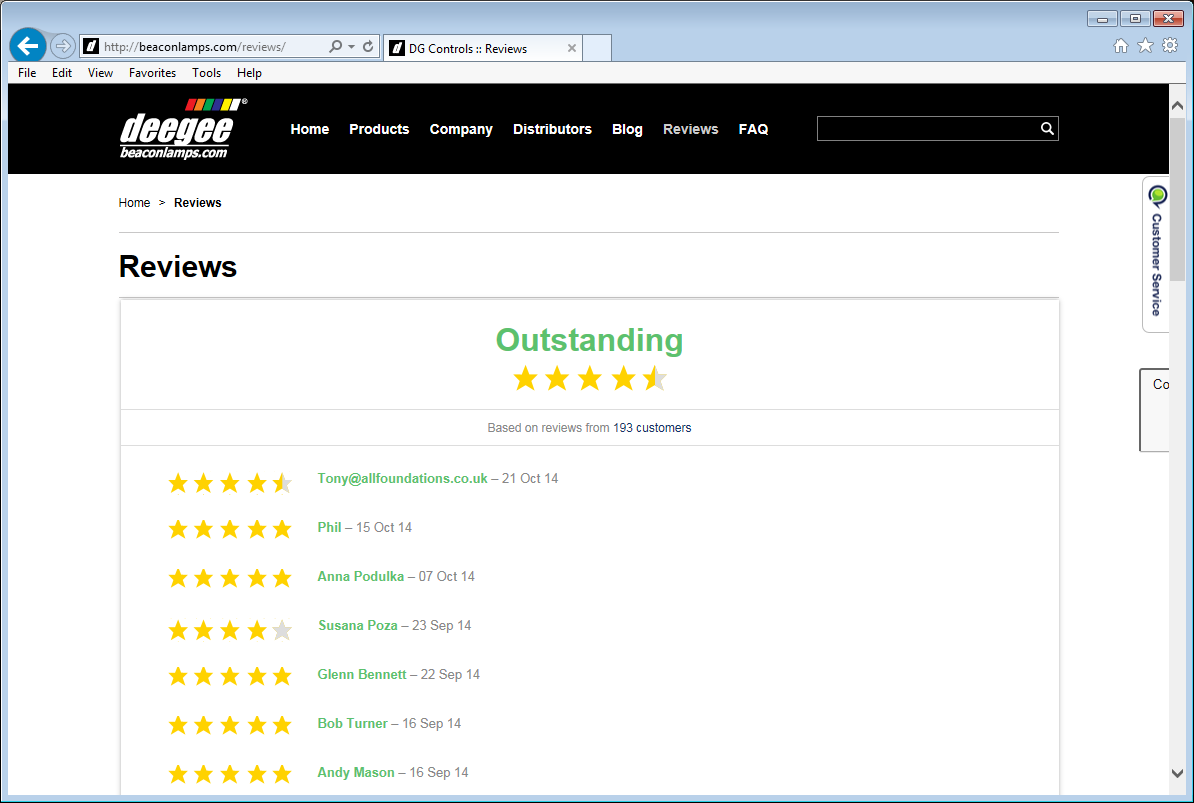Open the File menu
Image resolution: width=1194 pixels, height=803 pixels.
click(26, 72)
